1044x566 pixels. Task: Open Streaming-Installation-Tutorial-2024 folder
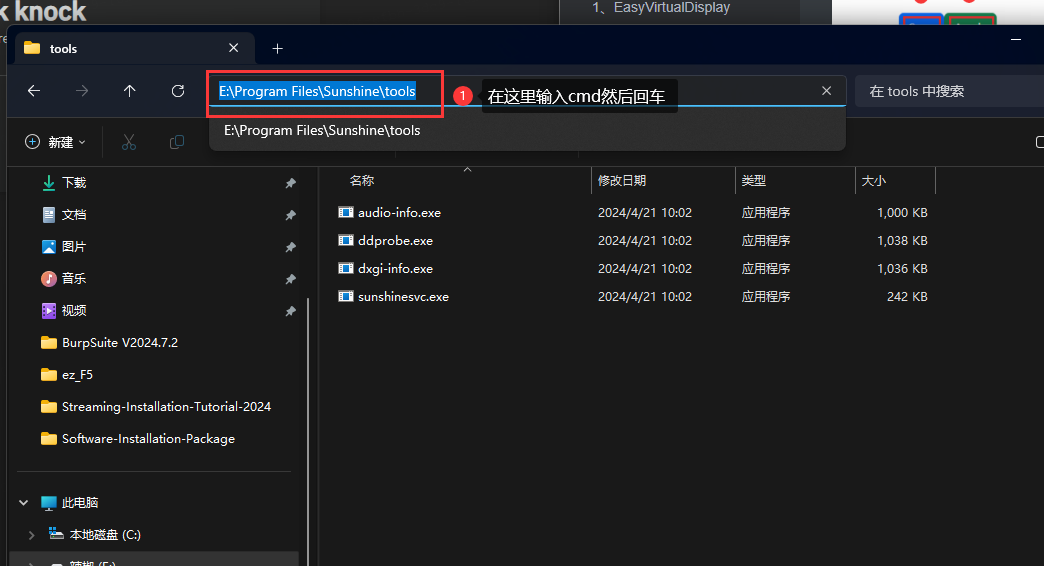(166, 406)
